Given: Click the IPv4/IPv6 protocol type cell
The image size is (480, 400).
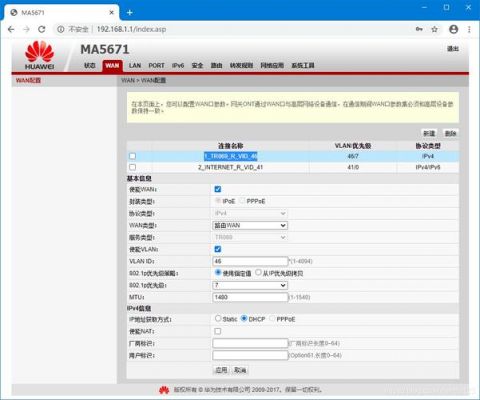Looking at the screenshot, I should (428, 167).
